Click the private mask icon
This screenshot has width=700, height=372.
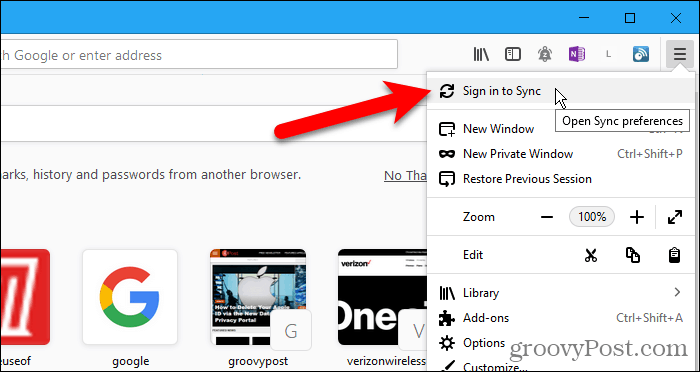click(x=447, y=154)
